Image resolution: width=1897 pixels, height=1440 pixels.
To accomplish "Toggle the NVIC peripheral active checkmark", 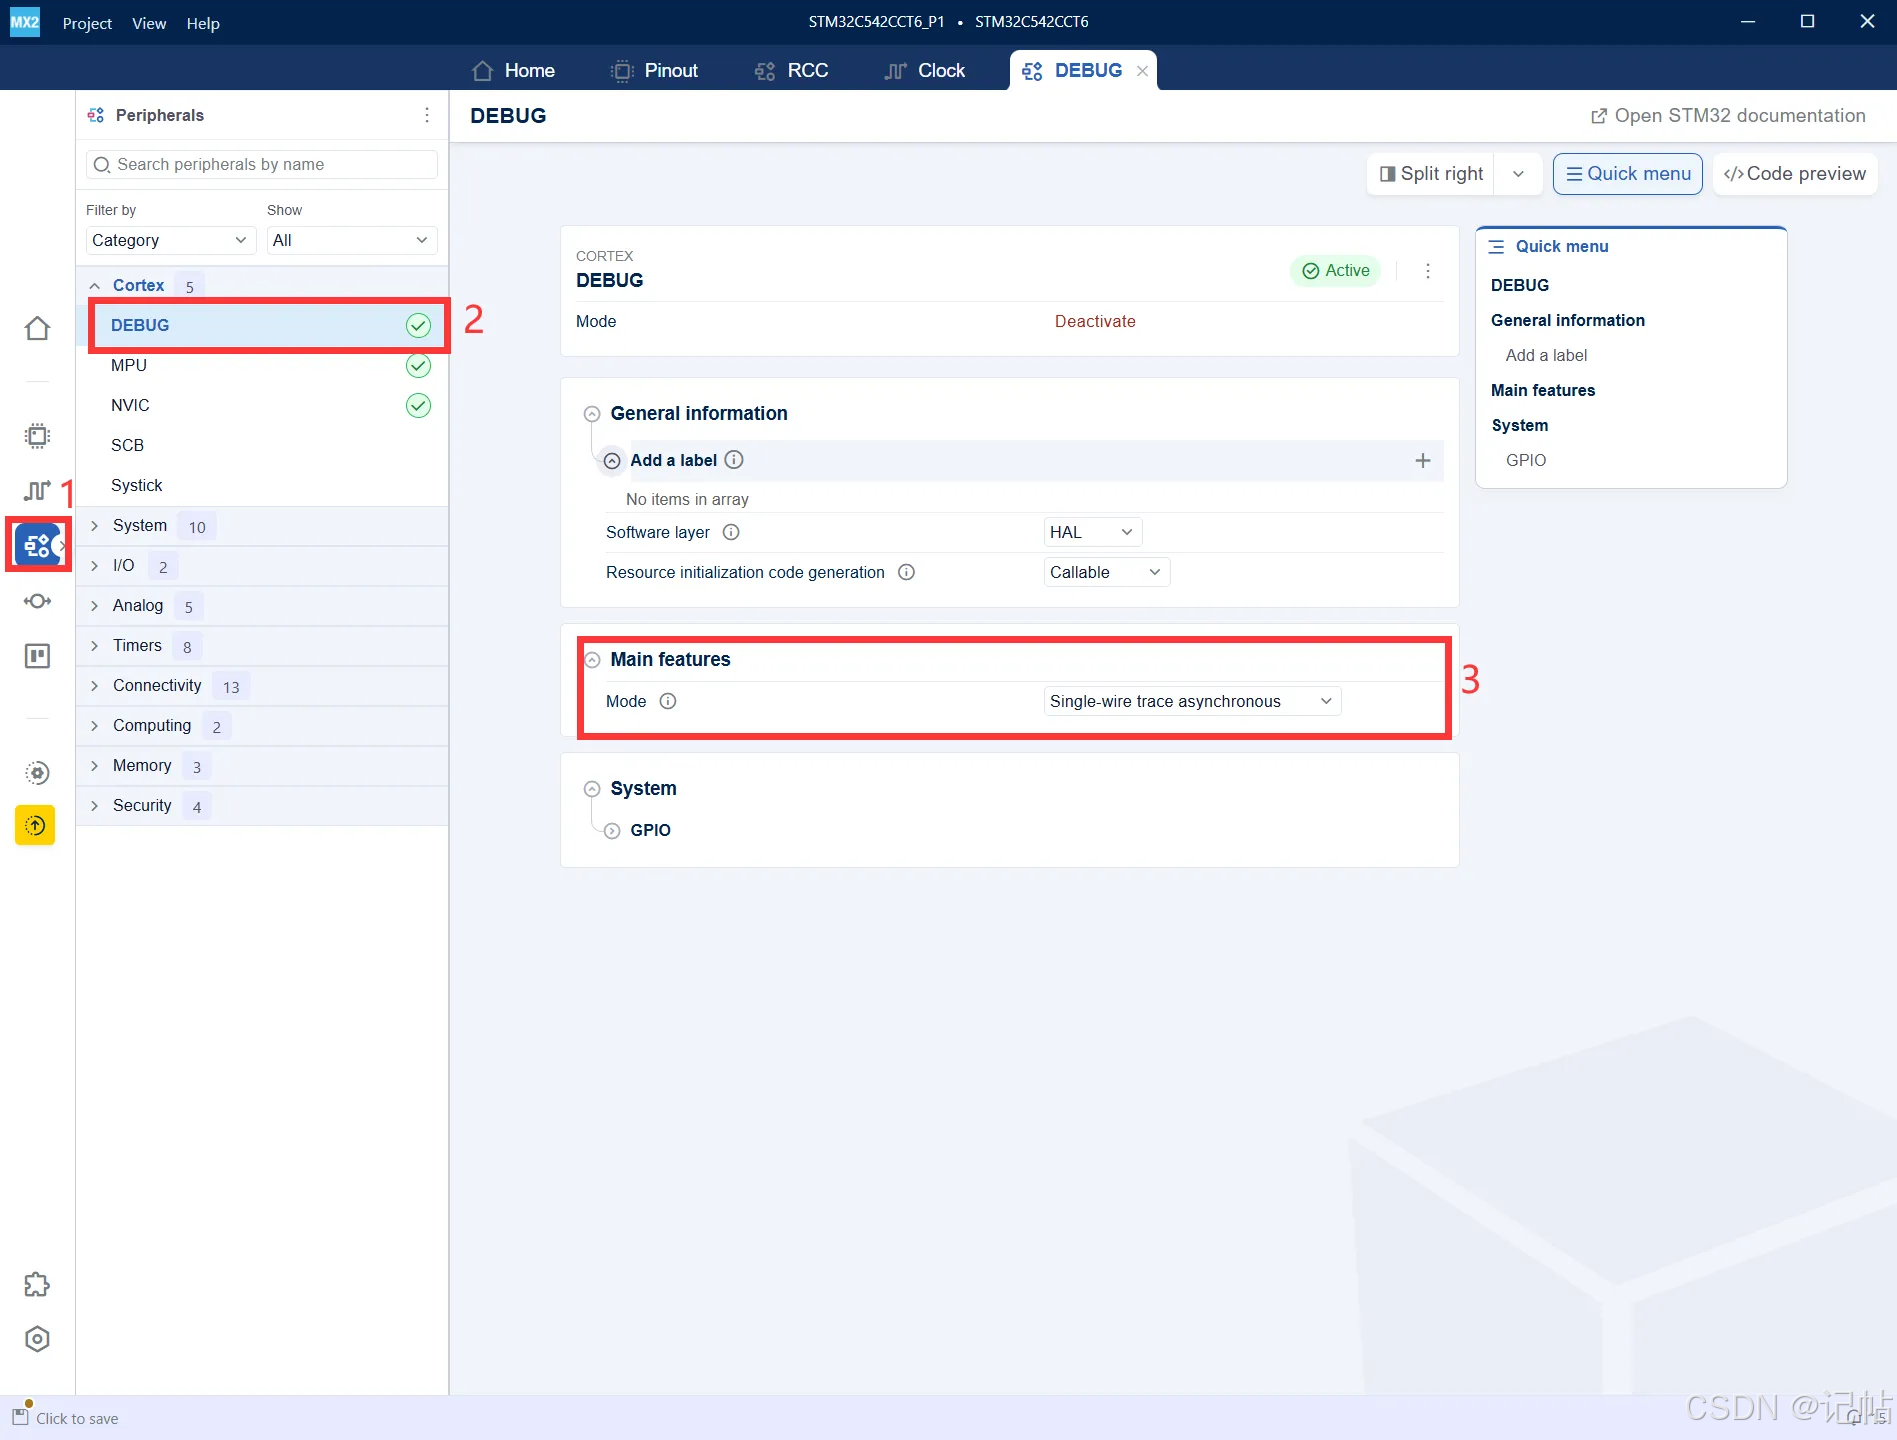I will click(418, 405).
